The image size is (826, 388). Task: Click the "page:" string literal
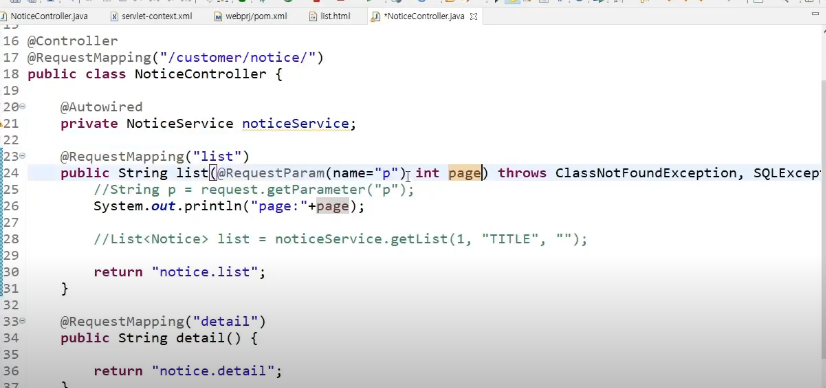point(279,206)
